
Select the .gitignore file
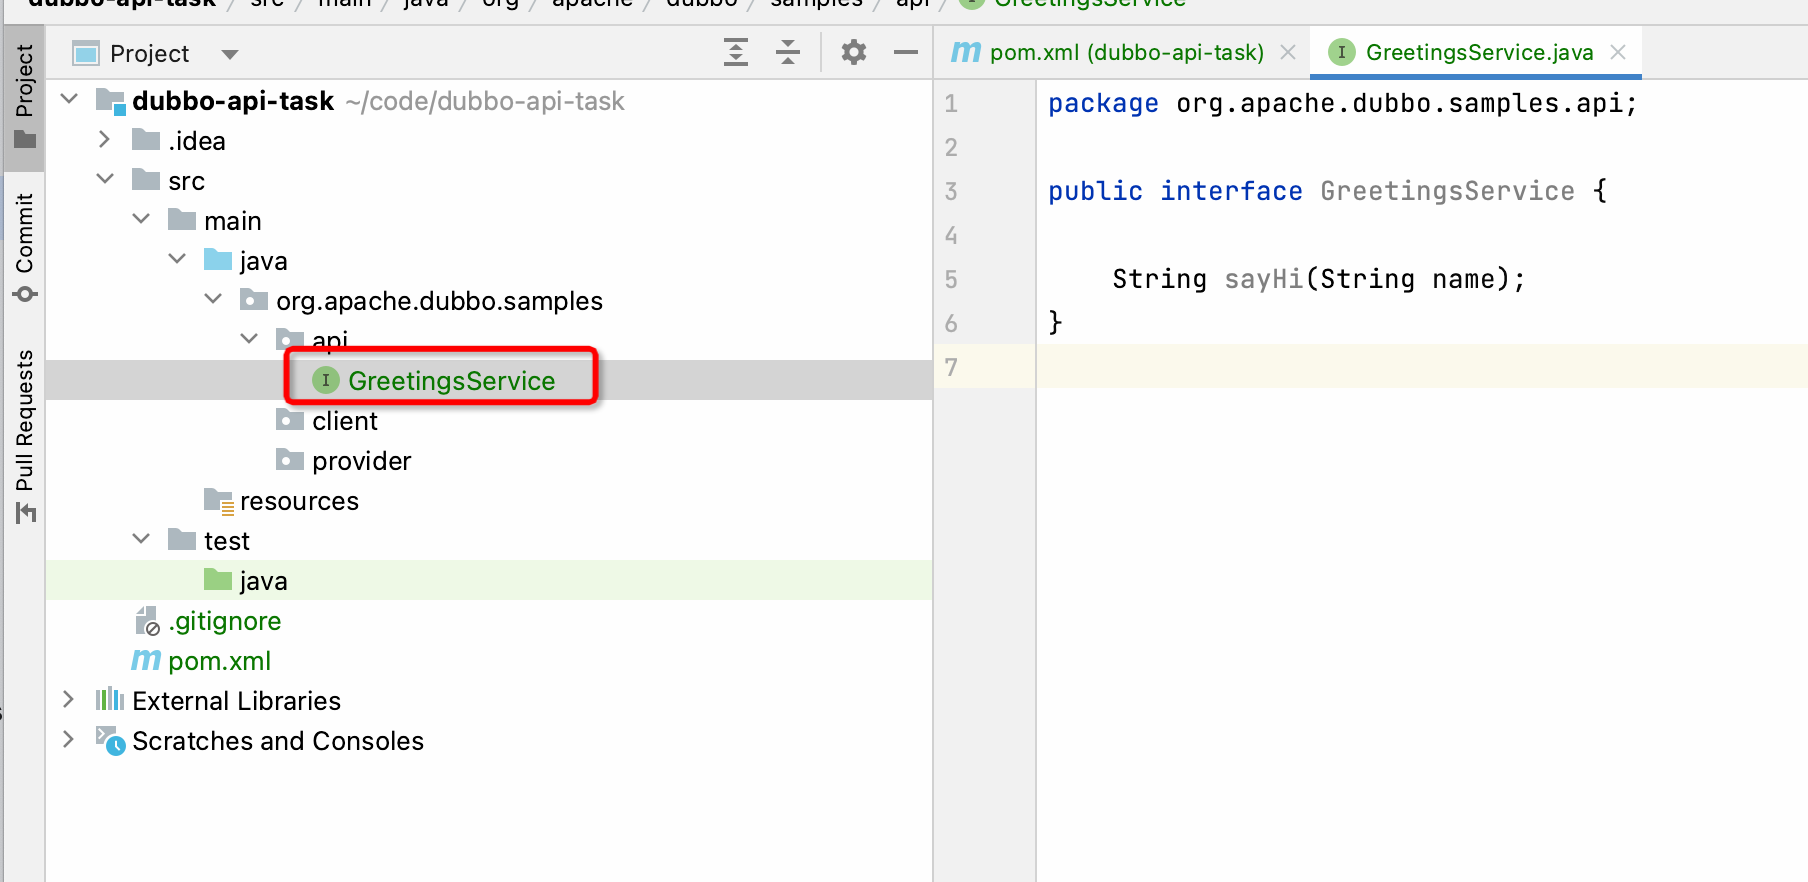click(224, 621)
